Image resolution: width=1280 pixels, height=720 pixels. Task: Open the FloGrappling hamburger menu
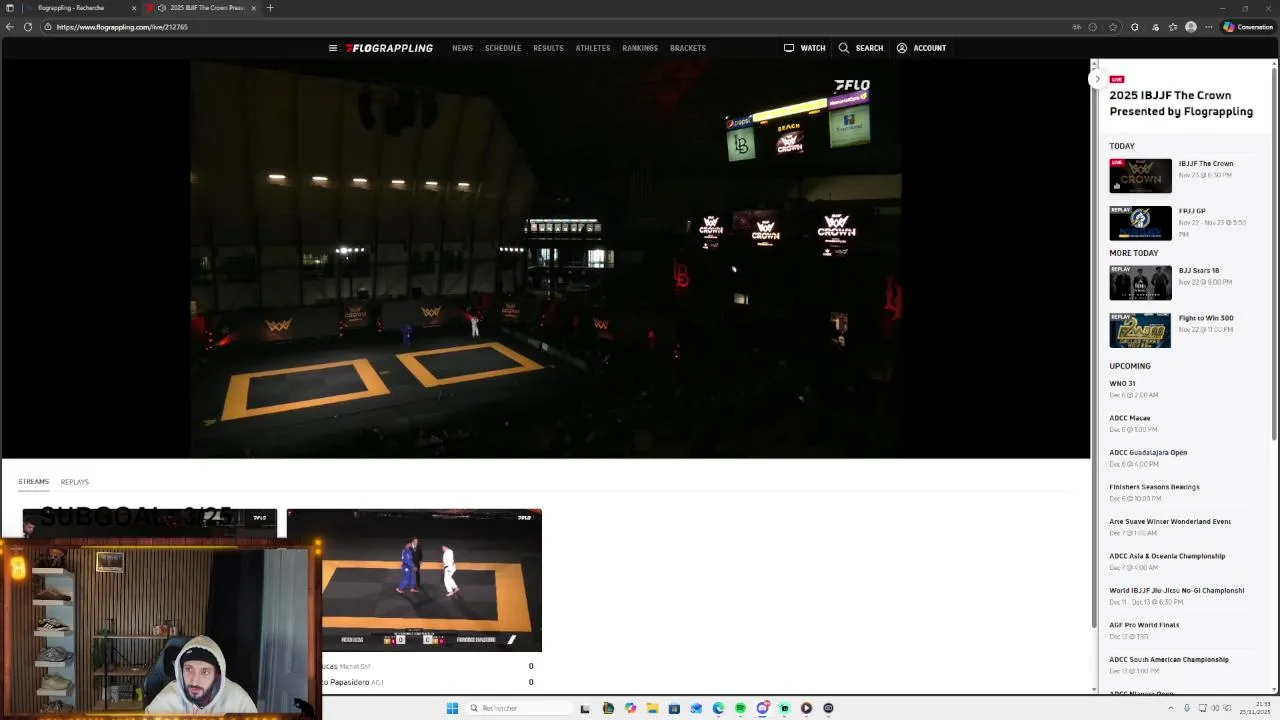click(333, 48)
